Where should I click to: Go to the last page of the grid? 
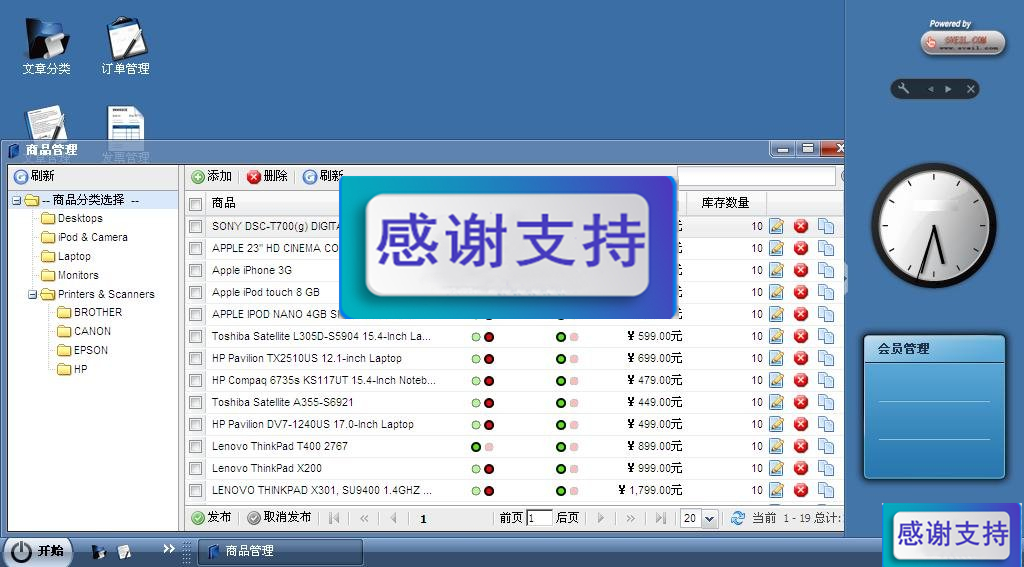point(660,518)
